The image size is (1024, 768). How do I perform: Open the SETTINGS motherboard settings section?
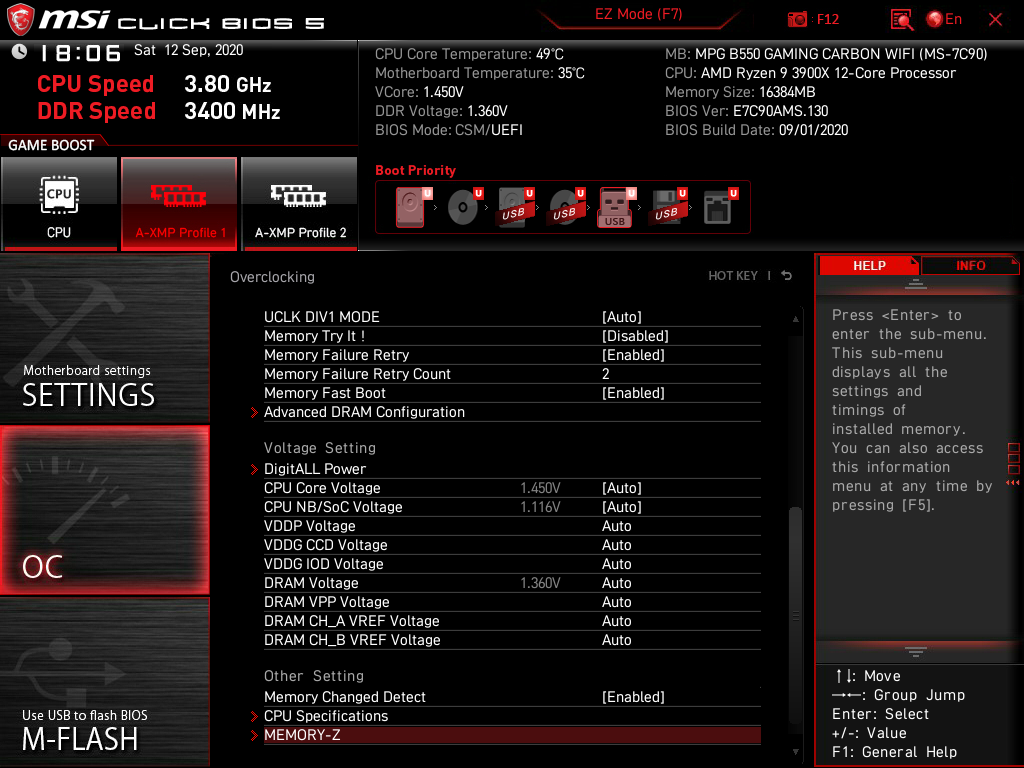(x=104, y=338)
